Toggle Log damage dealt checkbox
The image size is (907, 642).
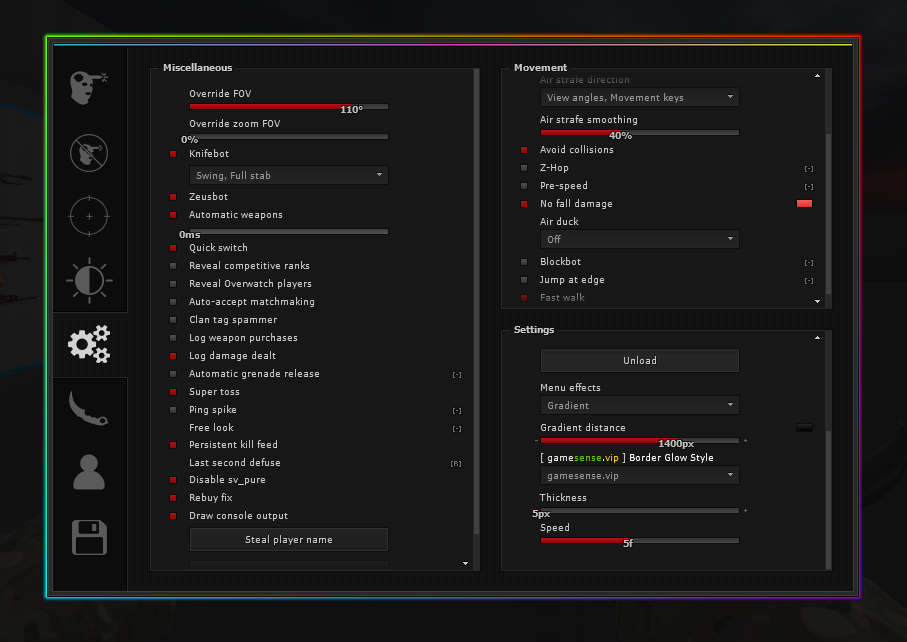coord(173,355)
